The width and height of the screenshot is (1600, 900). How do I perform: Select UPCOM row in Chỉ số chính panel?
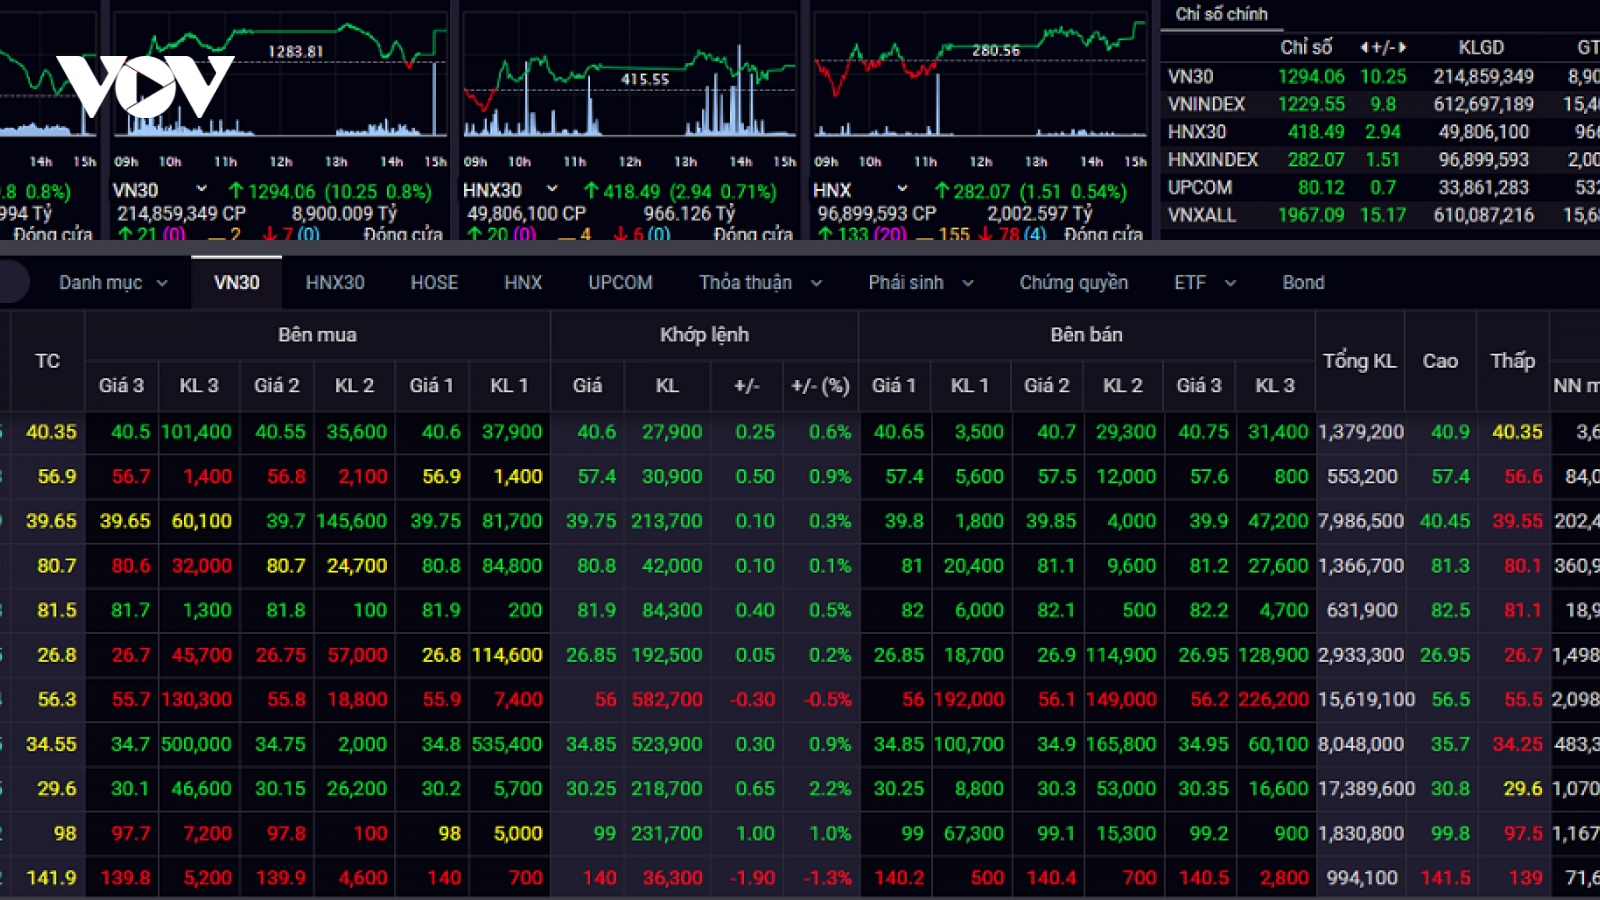tap(1380, 187)
